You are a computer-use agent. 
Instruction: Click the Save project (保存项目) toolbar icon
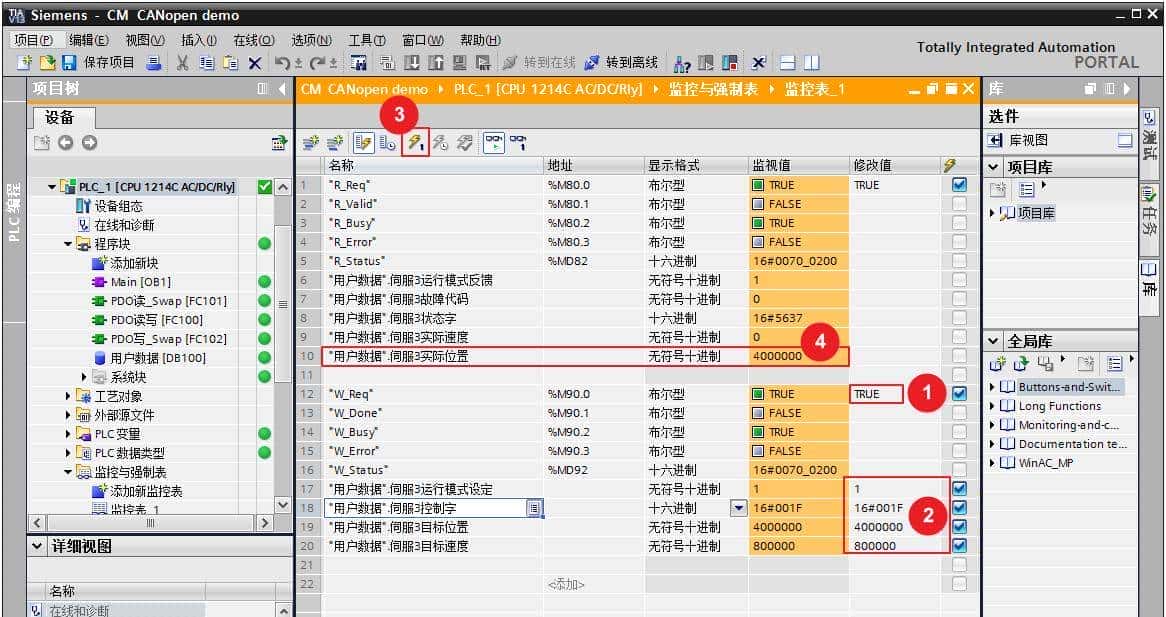click(x=68, y=61)
